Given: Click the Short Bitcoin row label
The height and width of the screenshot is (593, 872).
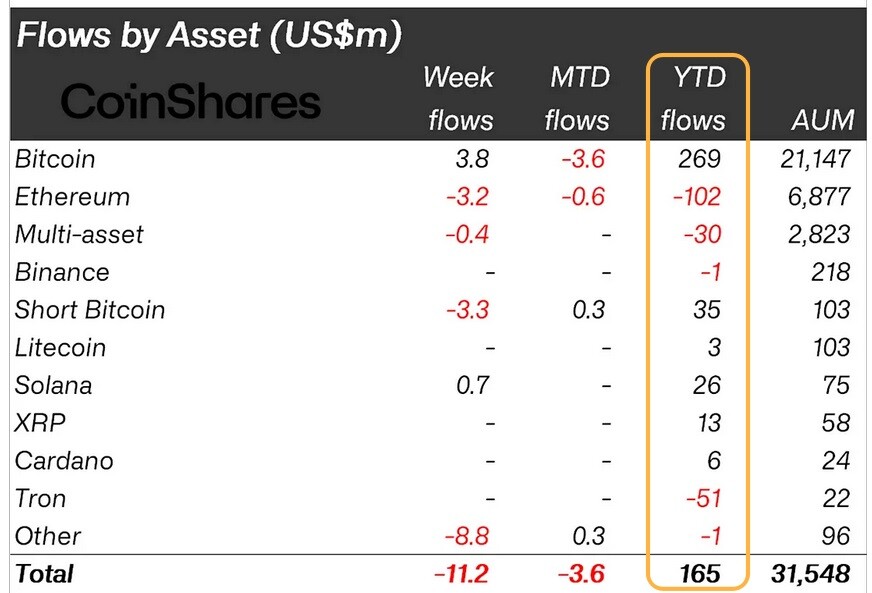Looking at the screenshot, I should tap(90, 310).
